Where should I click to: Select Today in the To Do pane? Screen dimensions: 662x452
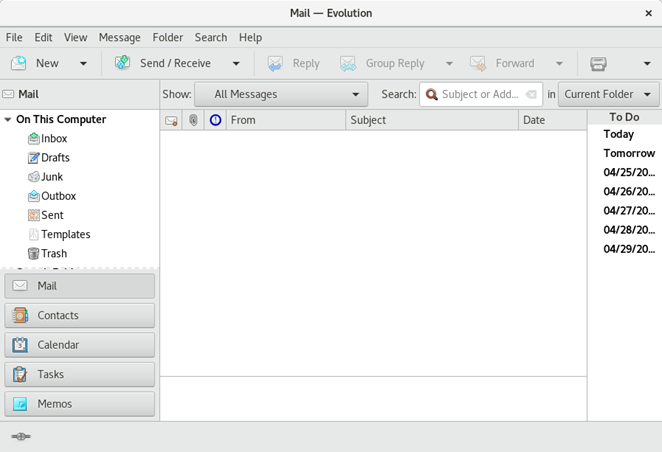click(x=619, y=134)
